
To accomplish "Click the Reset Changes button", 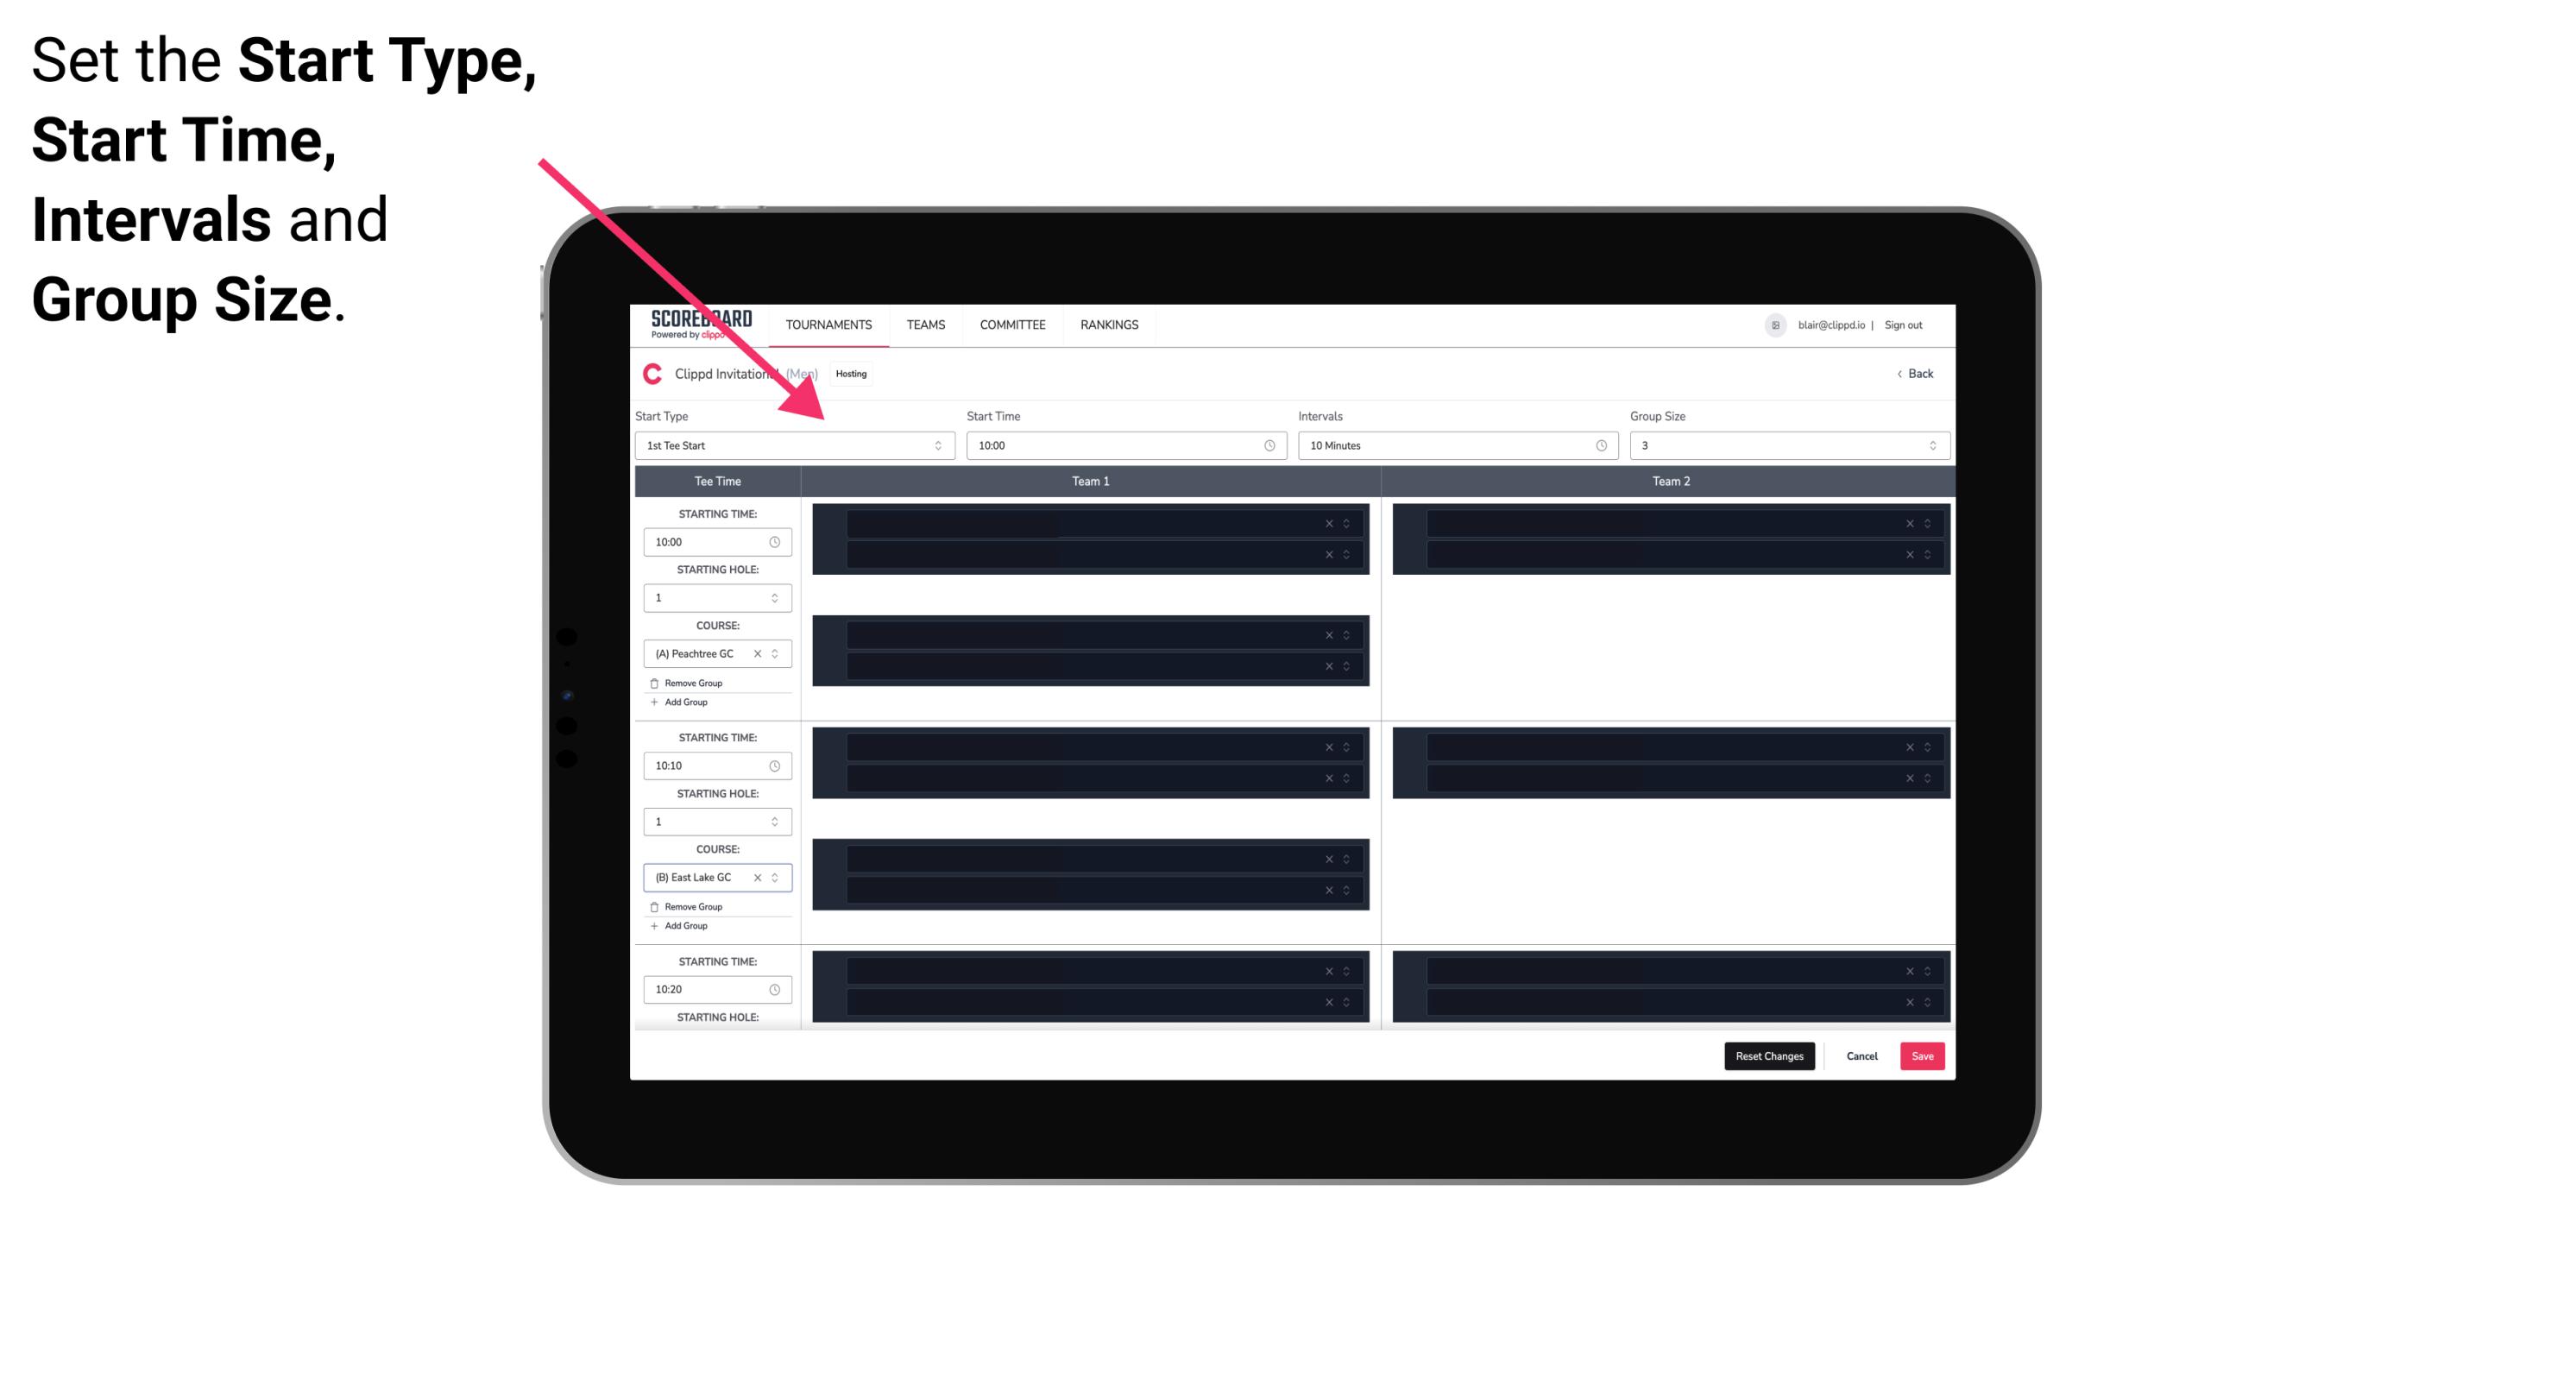I will [x=1771, y=1055].
